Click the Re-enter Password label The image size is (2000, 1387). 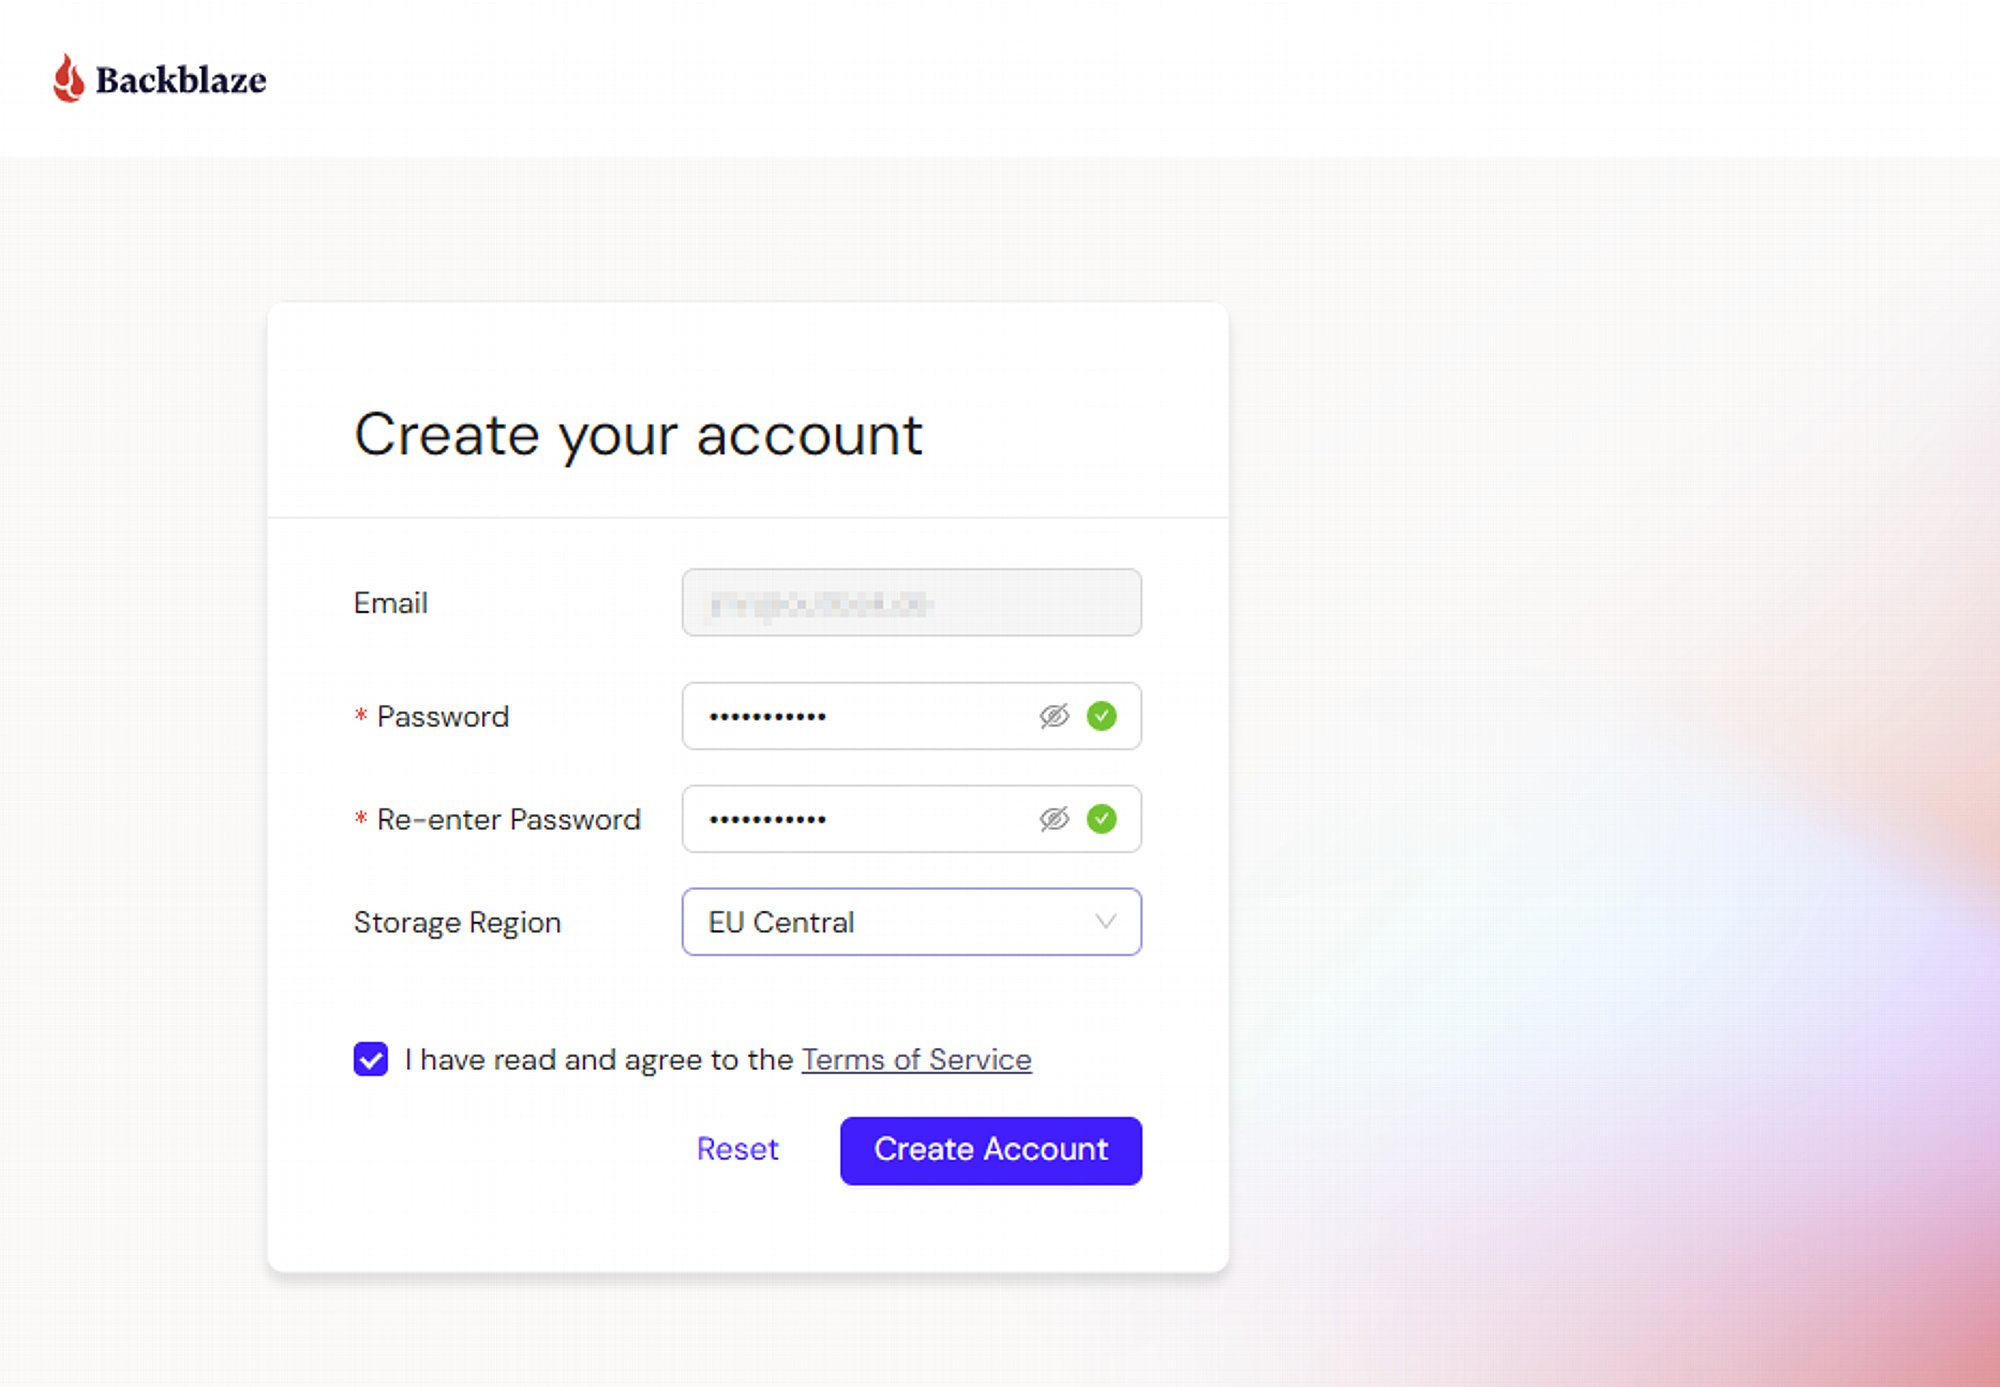[508, 819]
